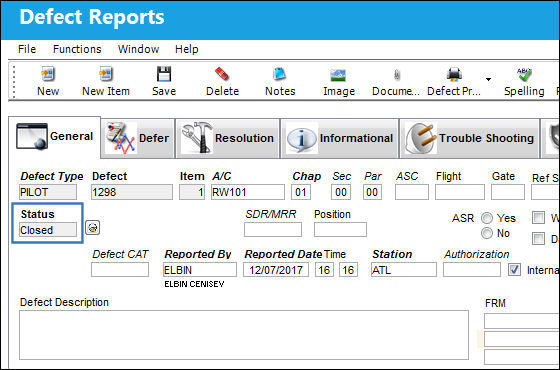Click the Defect Type field showing PILOT

pos(48,192)
